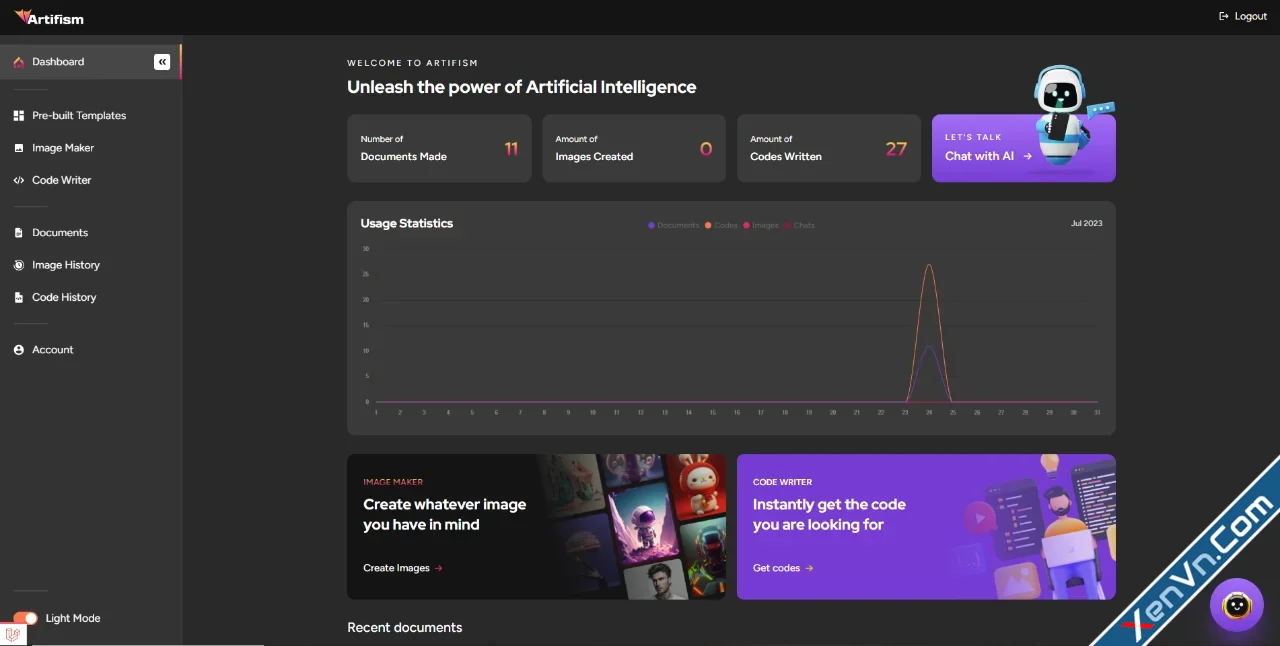Select the Dashboard home icon
The height and width of the screenshot is (646, 1280).
pos(18,61)
